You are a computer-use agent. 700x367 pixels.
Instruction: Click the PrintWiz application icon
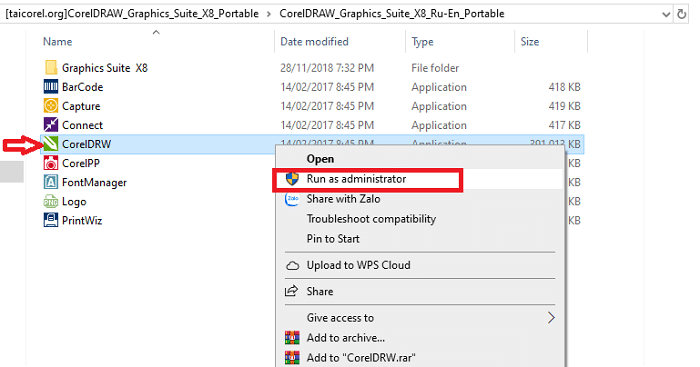click(50, 220)
